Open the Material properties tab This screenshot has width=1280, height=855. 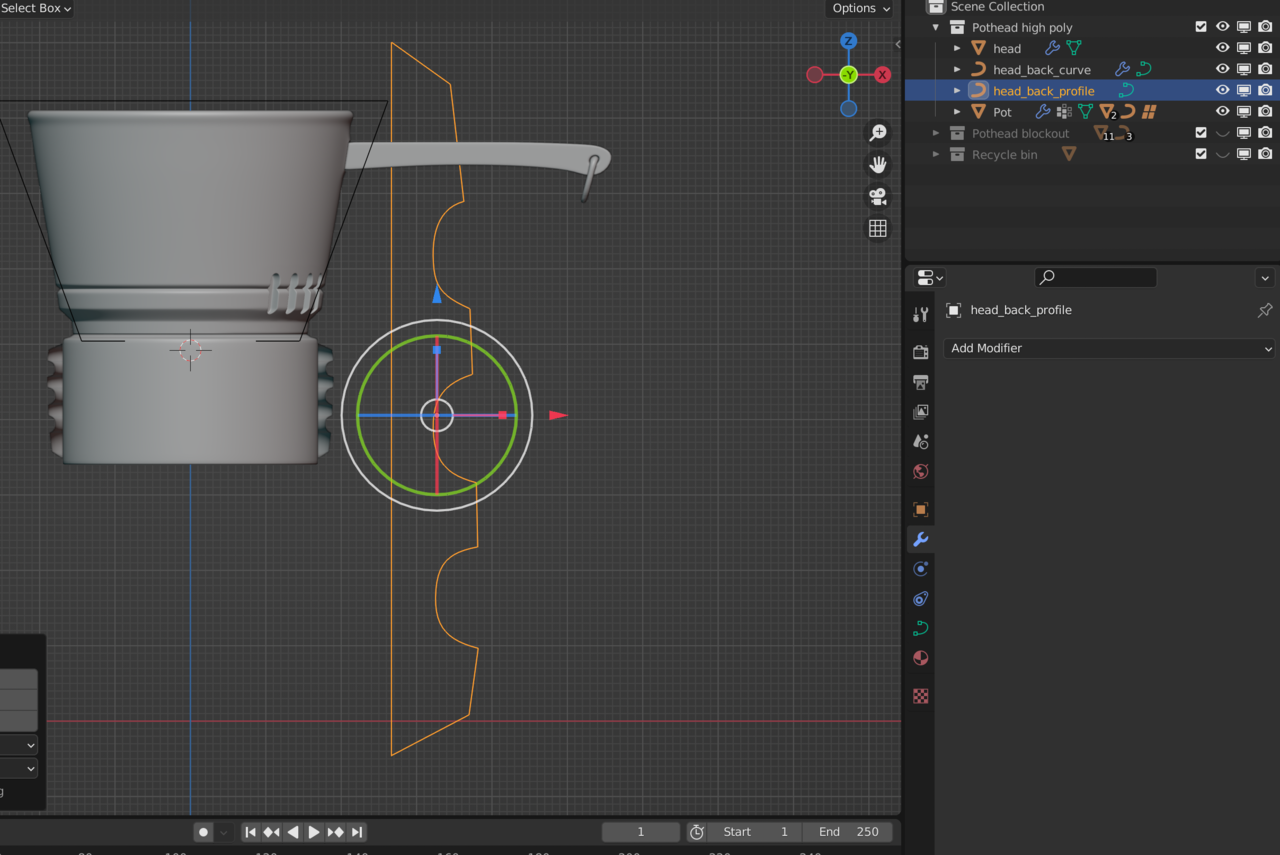pyautogui.click(x=920, y=658)
